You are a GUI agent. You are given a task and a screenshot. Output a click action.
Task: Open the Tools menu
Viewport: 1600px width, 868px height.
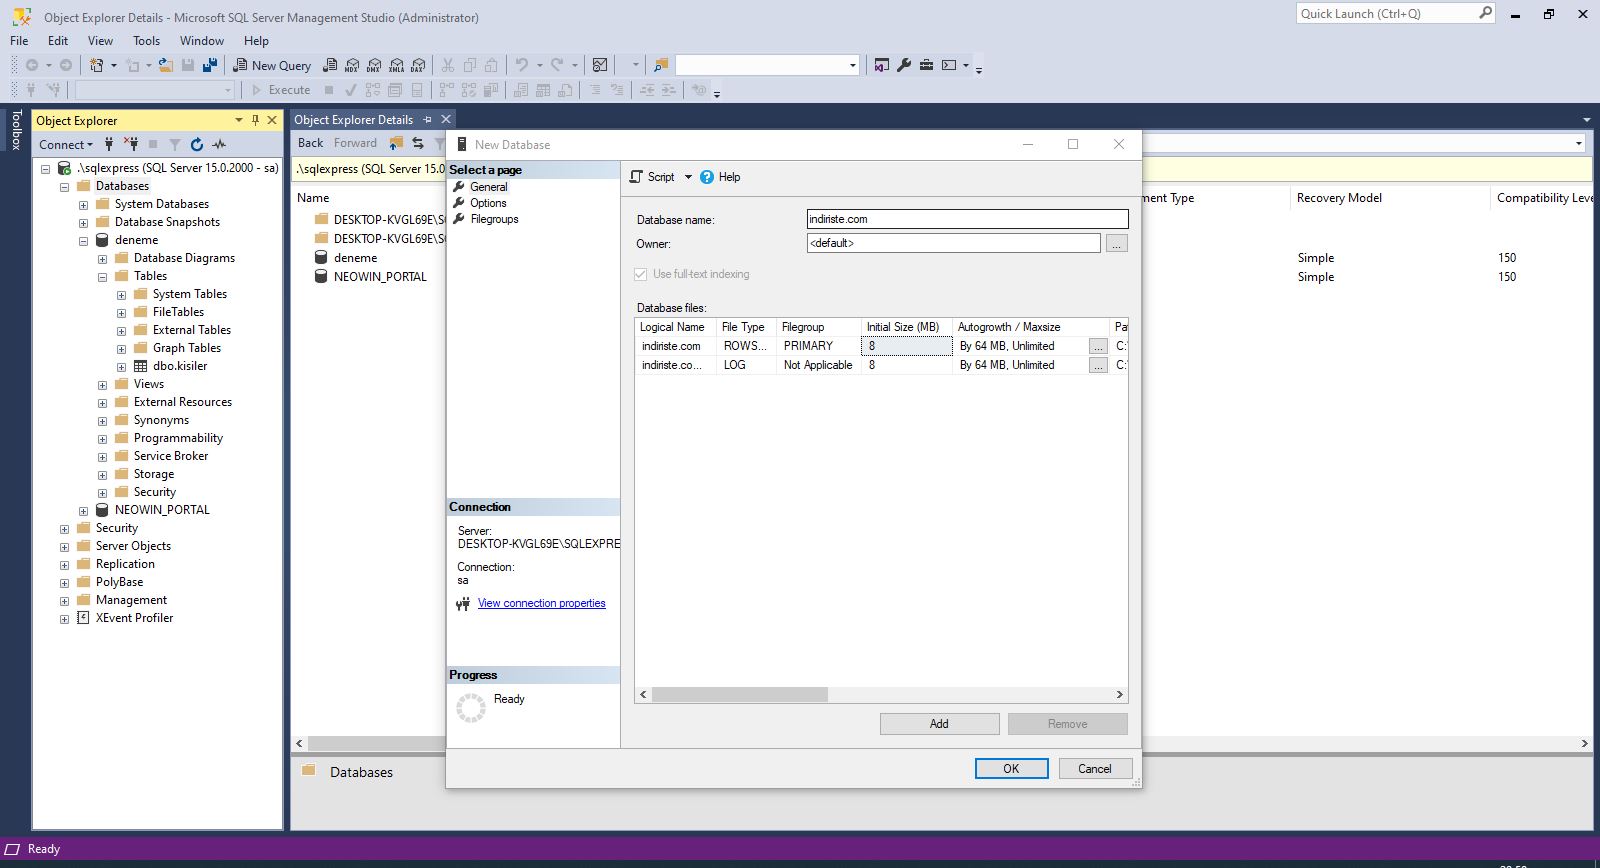tap(146, 41)
